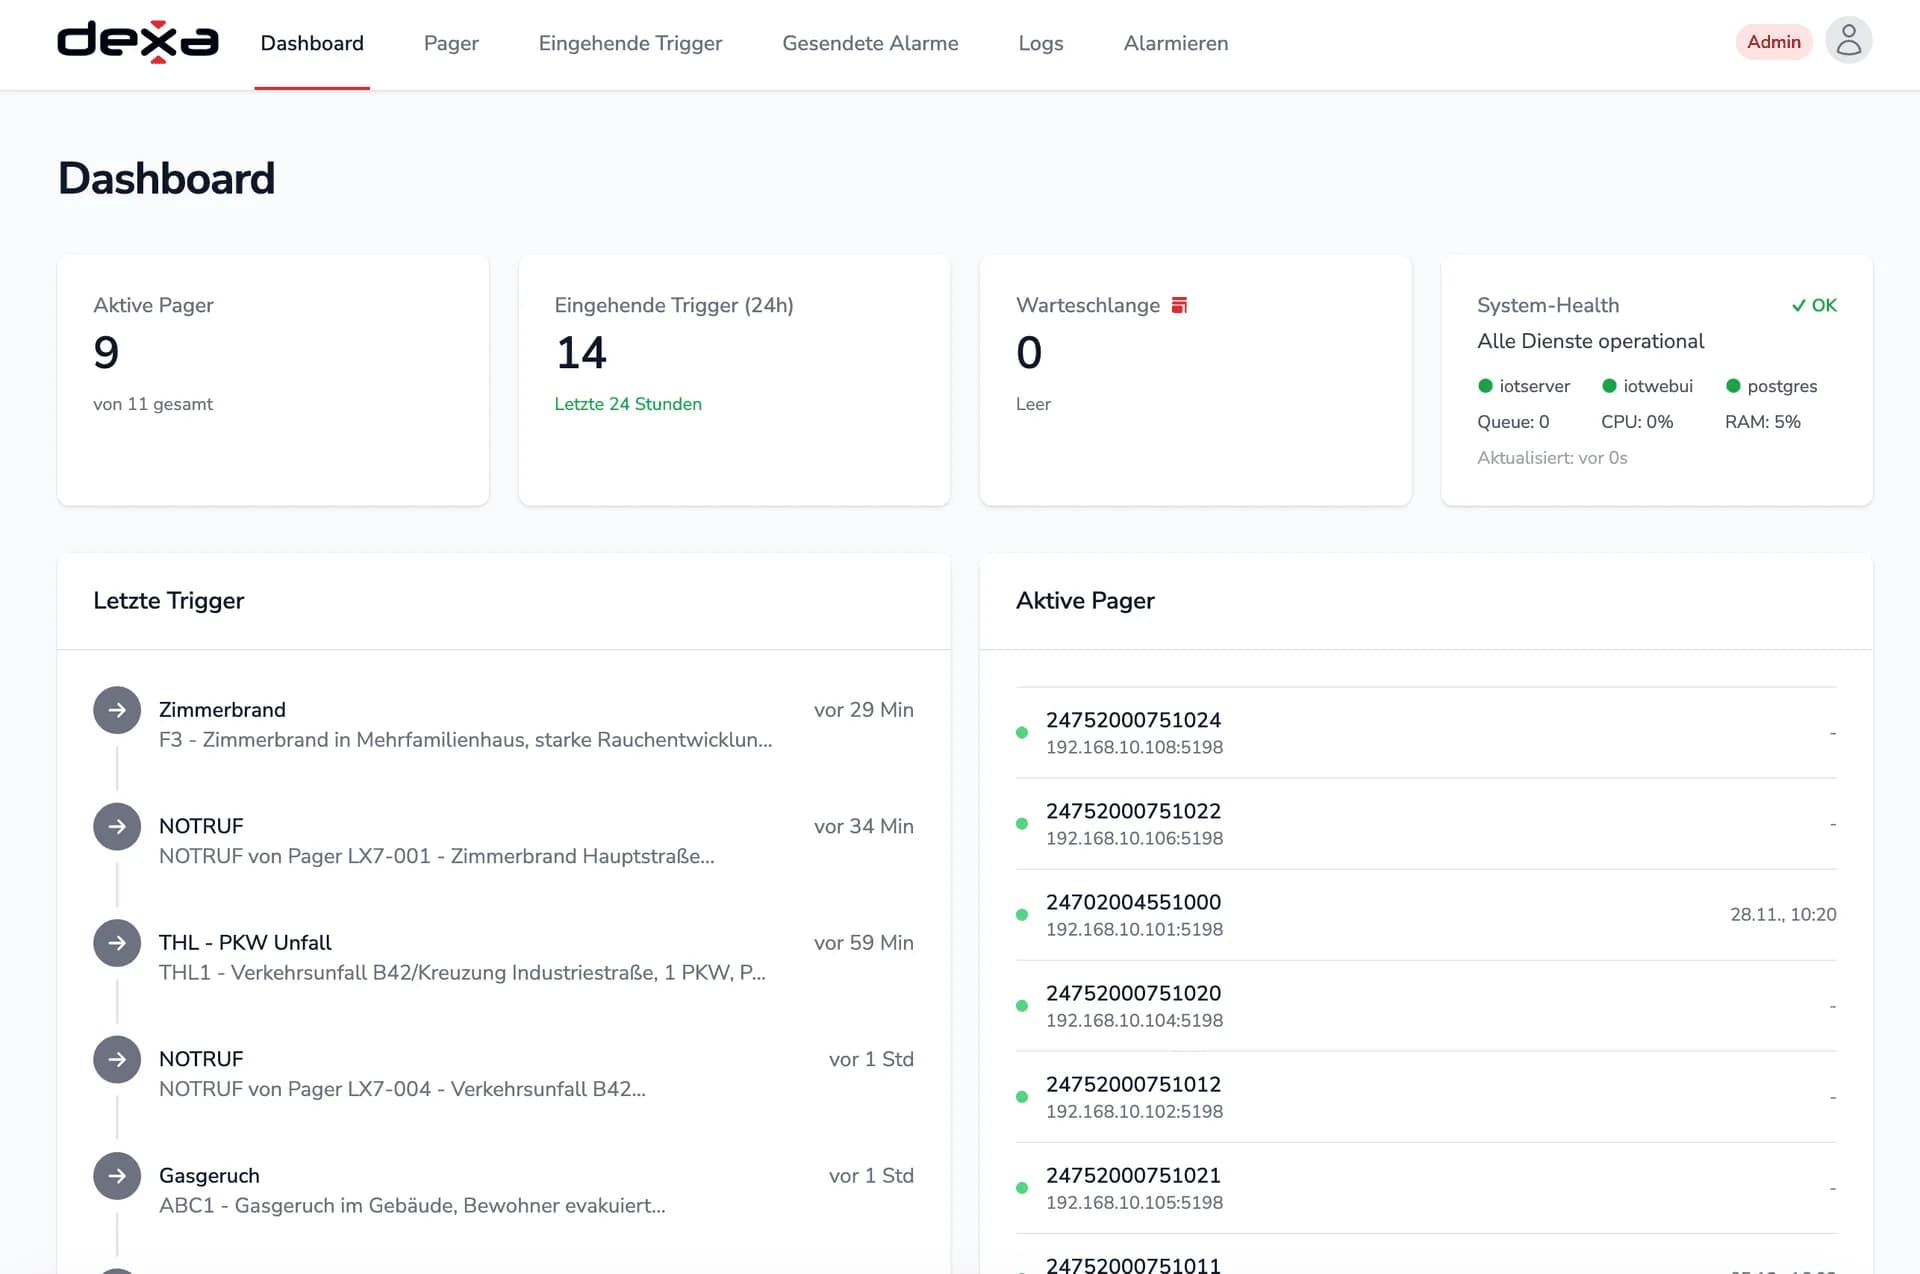Navigate to the Alarmieren tab
Image resolution: width=1920 pixels, height=1274 pixels.
click(1175, 43)
